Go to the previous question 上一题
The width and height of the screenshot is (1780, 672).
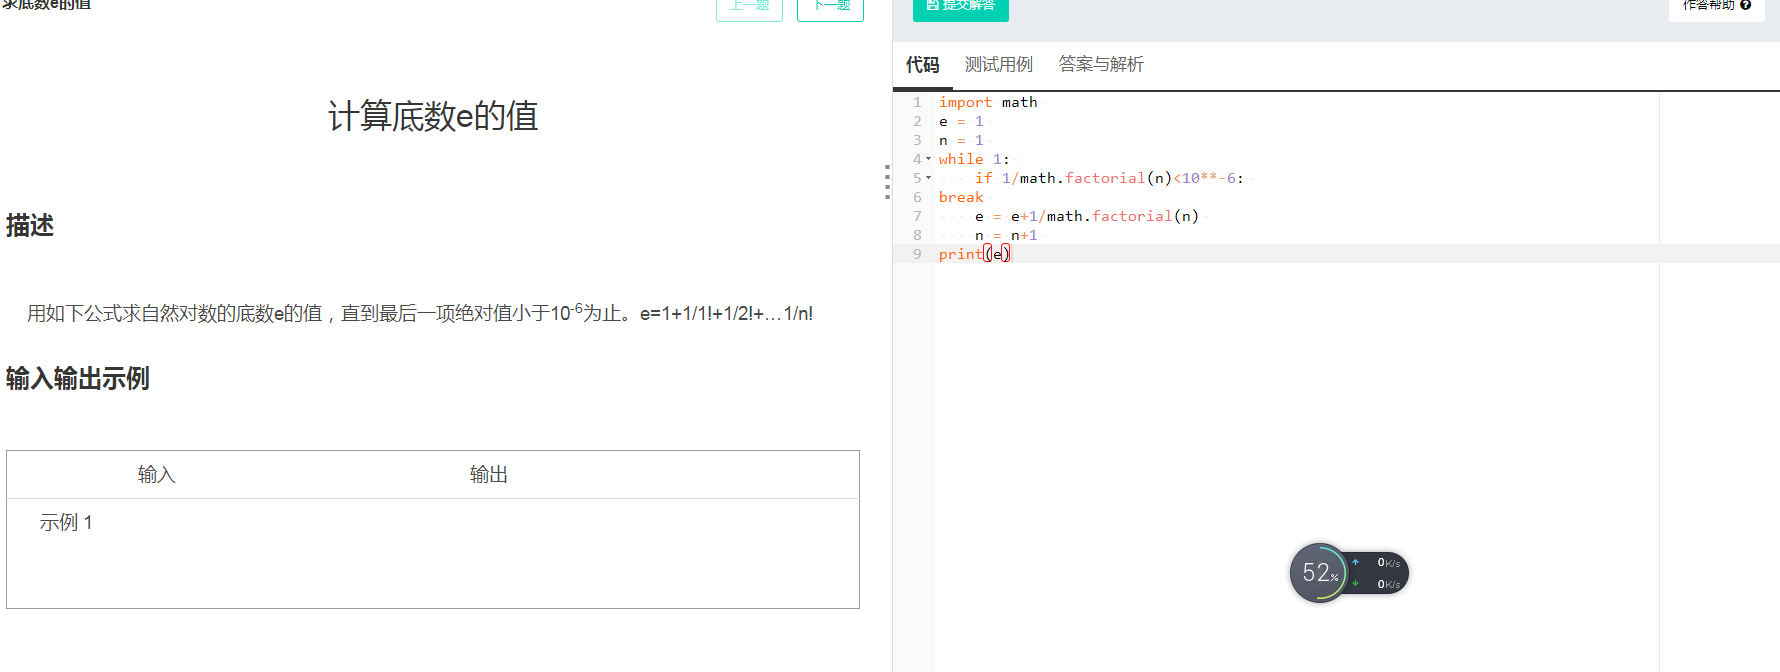(749, 8)
